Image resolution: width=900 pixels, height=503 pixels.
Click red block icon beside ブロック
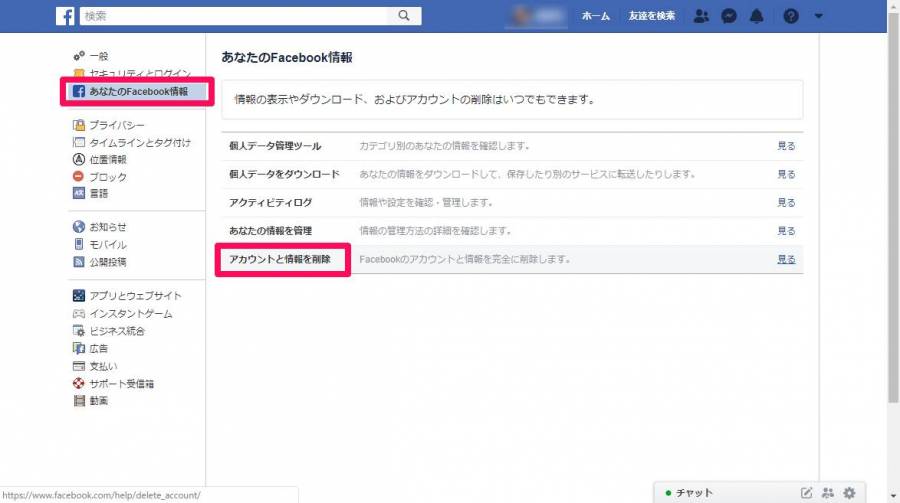click(79, 176)
